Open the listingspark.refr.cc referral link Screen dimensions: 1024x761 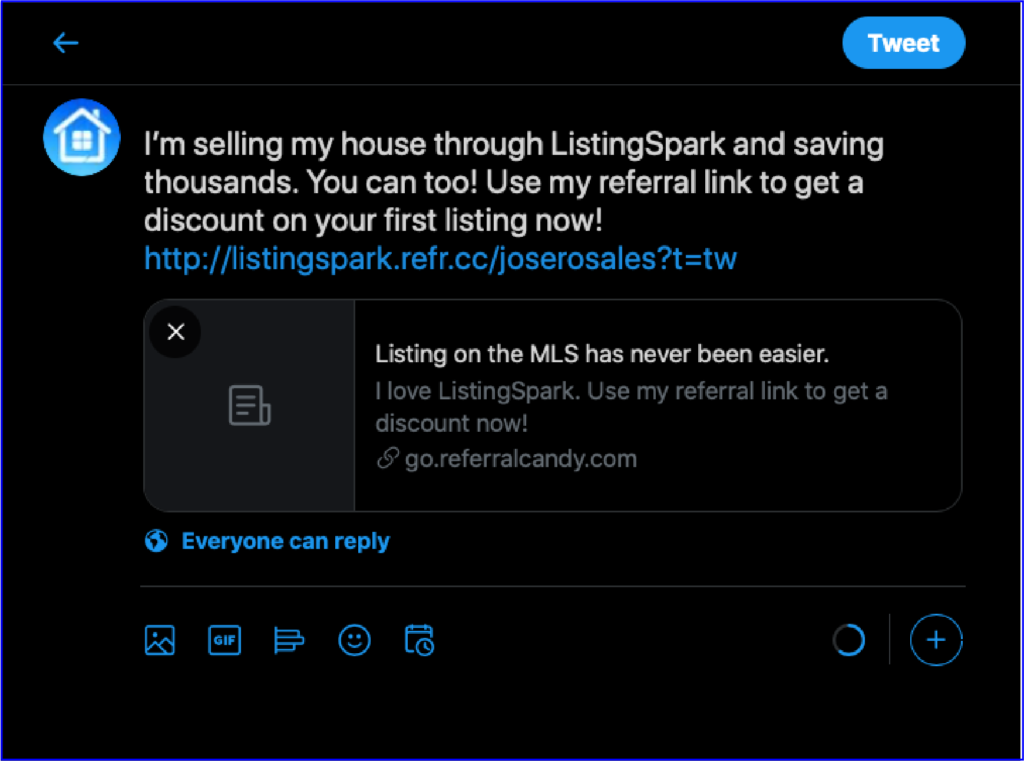pyautogui.click(x=440, y=259)
